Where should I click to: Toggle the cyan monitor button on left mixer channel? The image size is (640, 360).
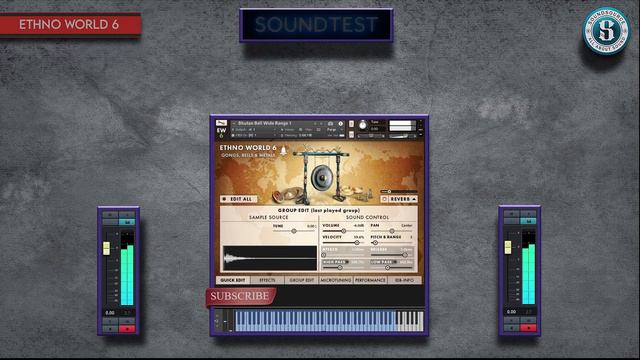point(127,222)
